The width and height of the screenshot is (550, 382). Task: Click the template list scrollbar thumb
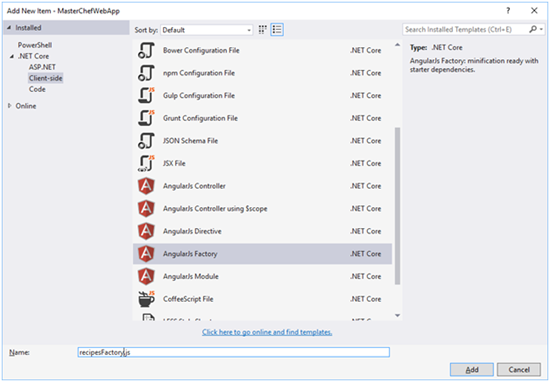(x=397, y=206)
